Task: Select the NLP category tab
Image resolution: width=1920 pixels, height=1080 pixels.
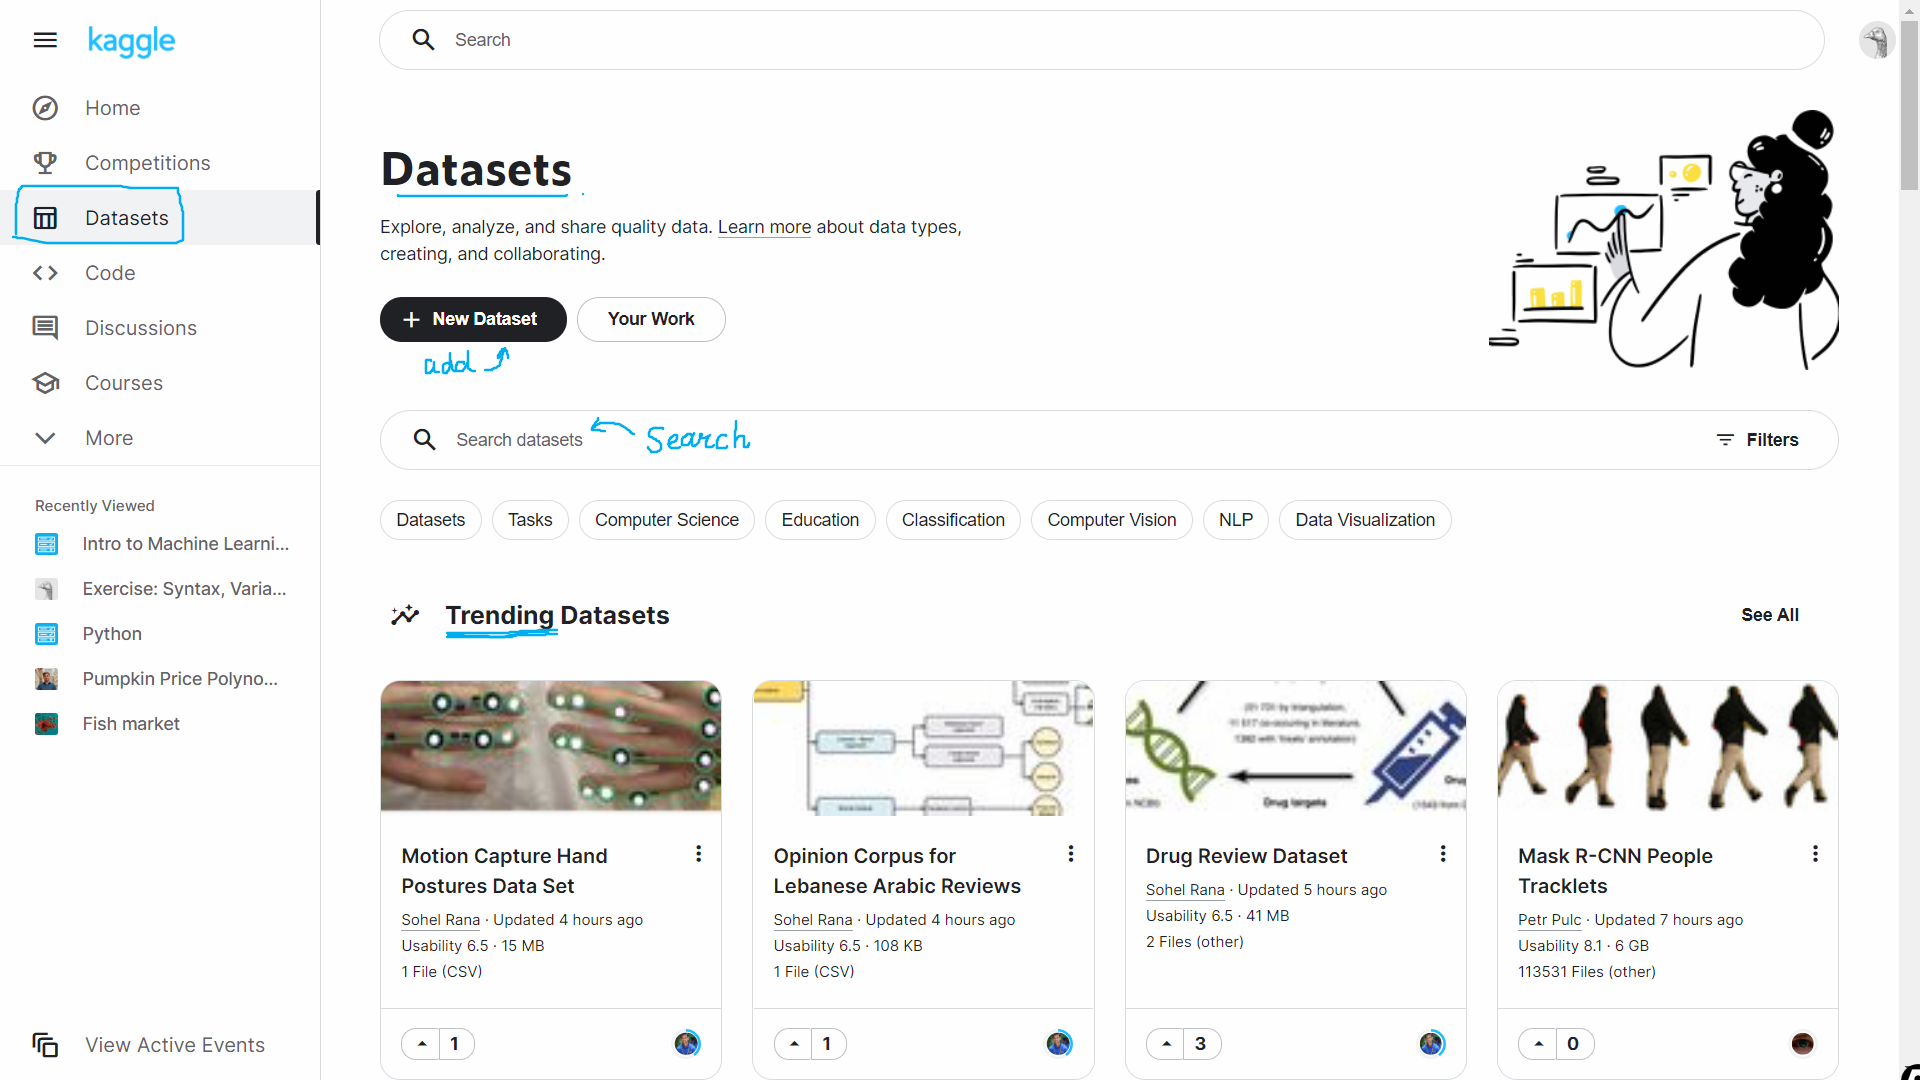Action: click(x=1236, y=520)
